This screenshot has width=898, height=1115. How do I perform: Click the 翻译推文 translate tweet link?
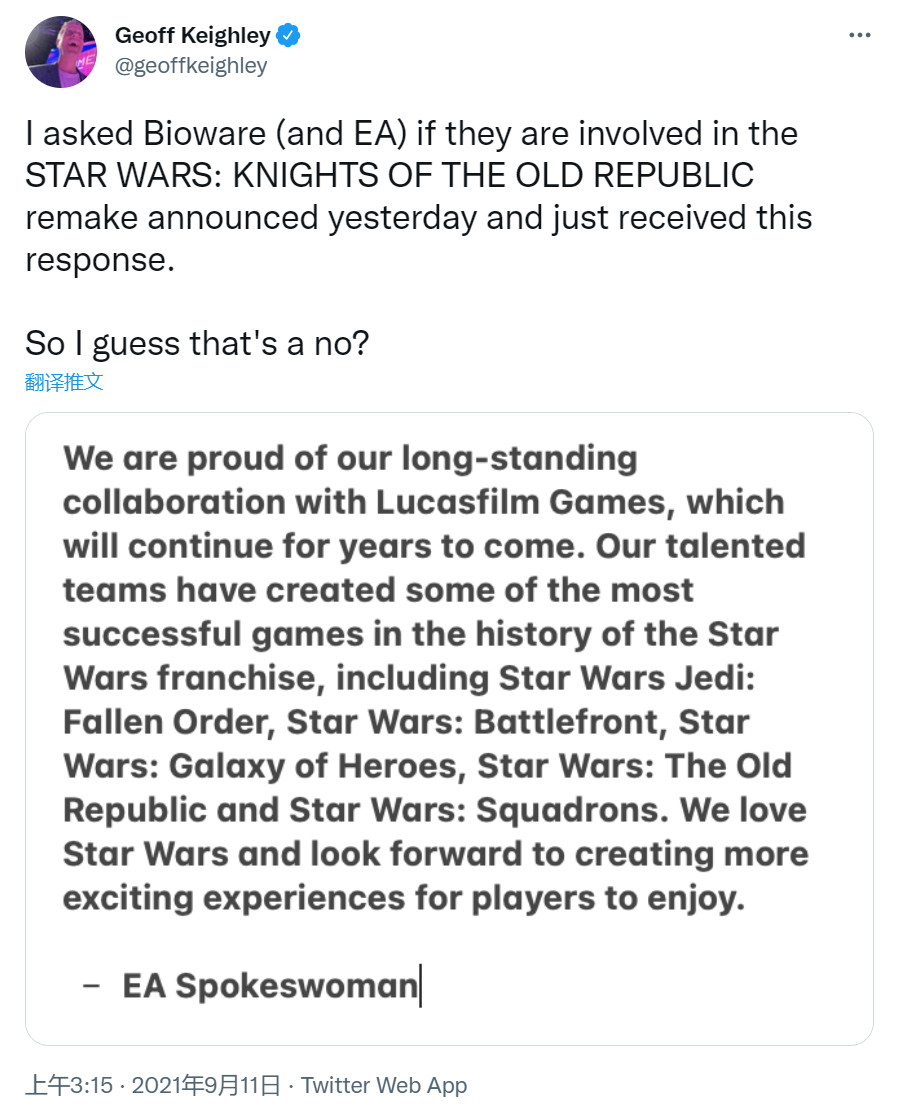(x=64, y=382)
